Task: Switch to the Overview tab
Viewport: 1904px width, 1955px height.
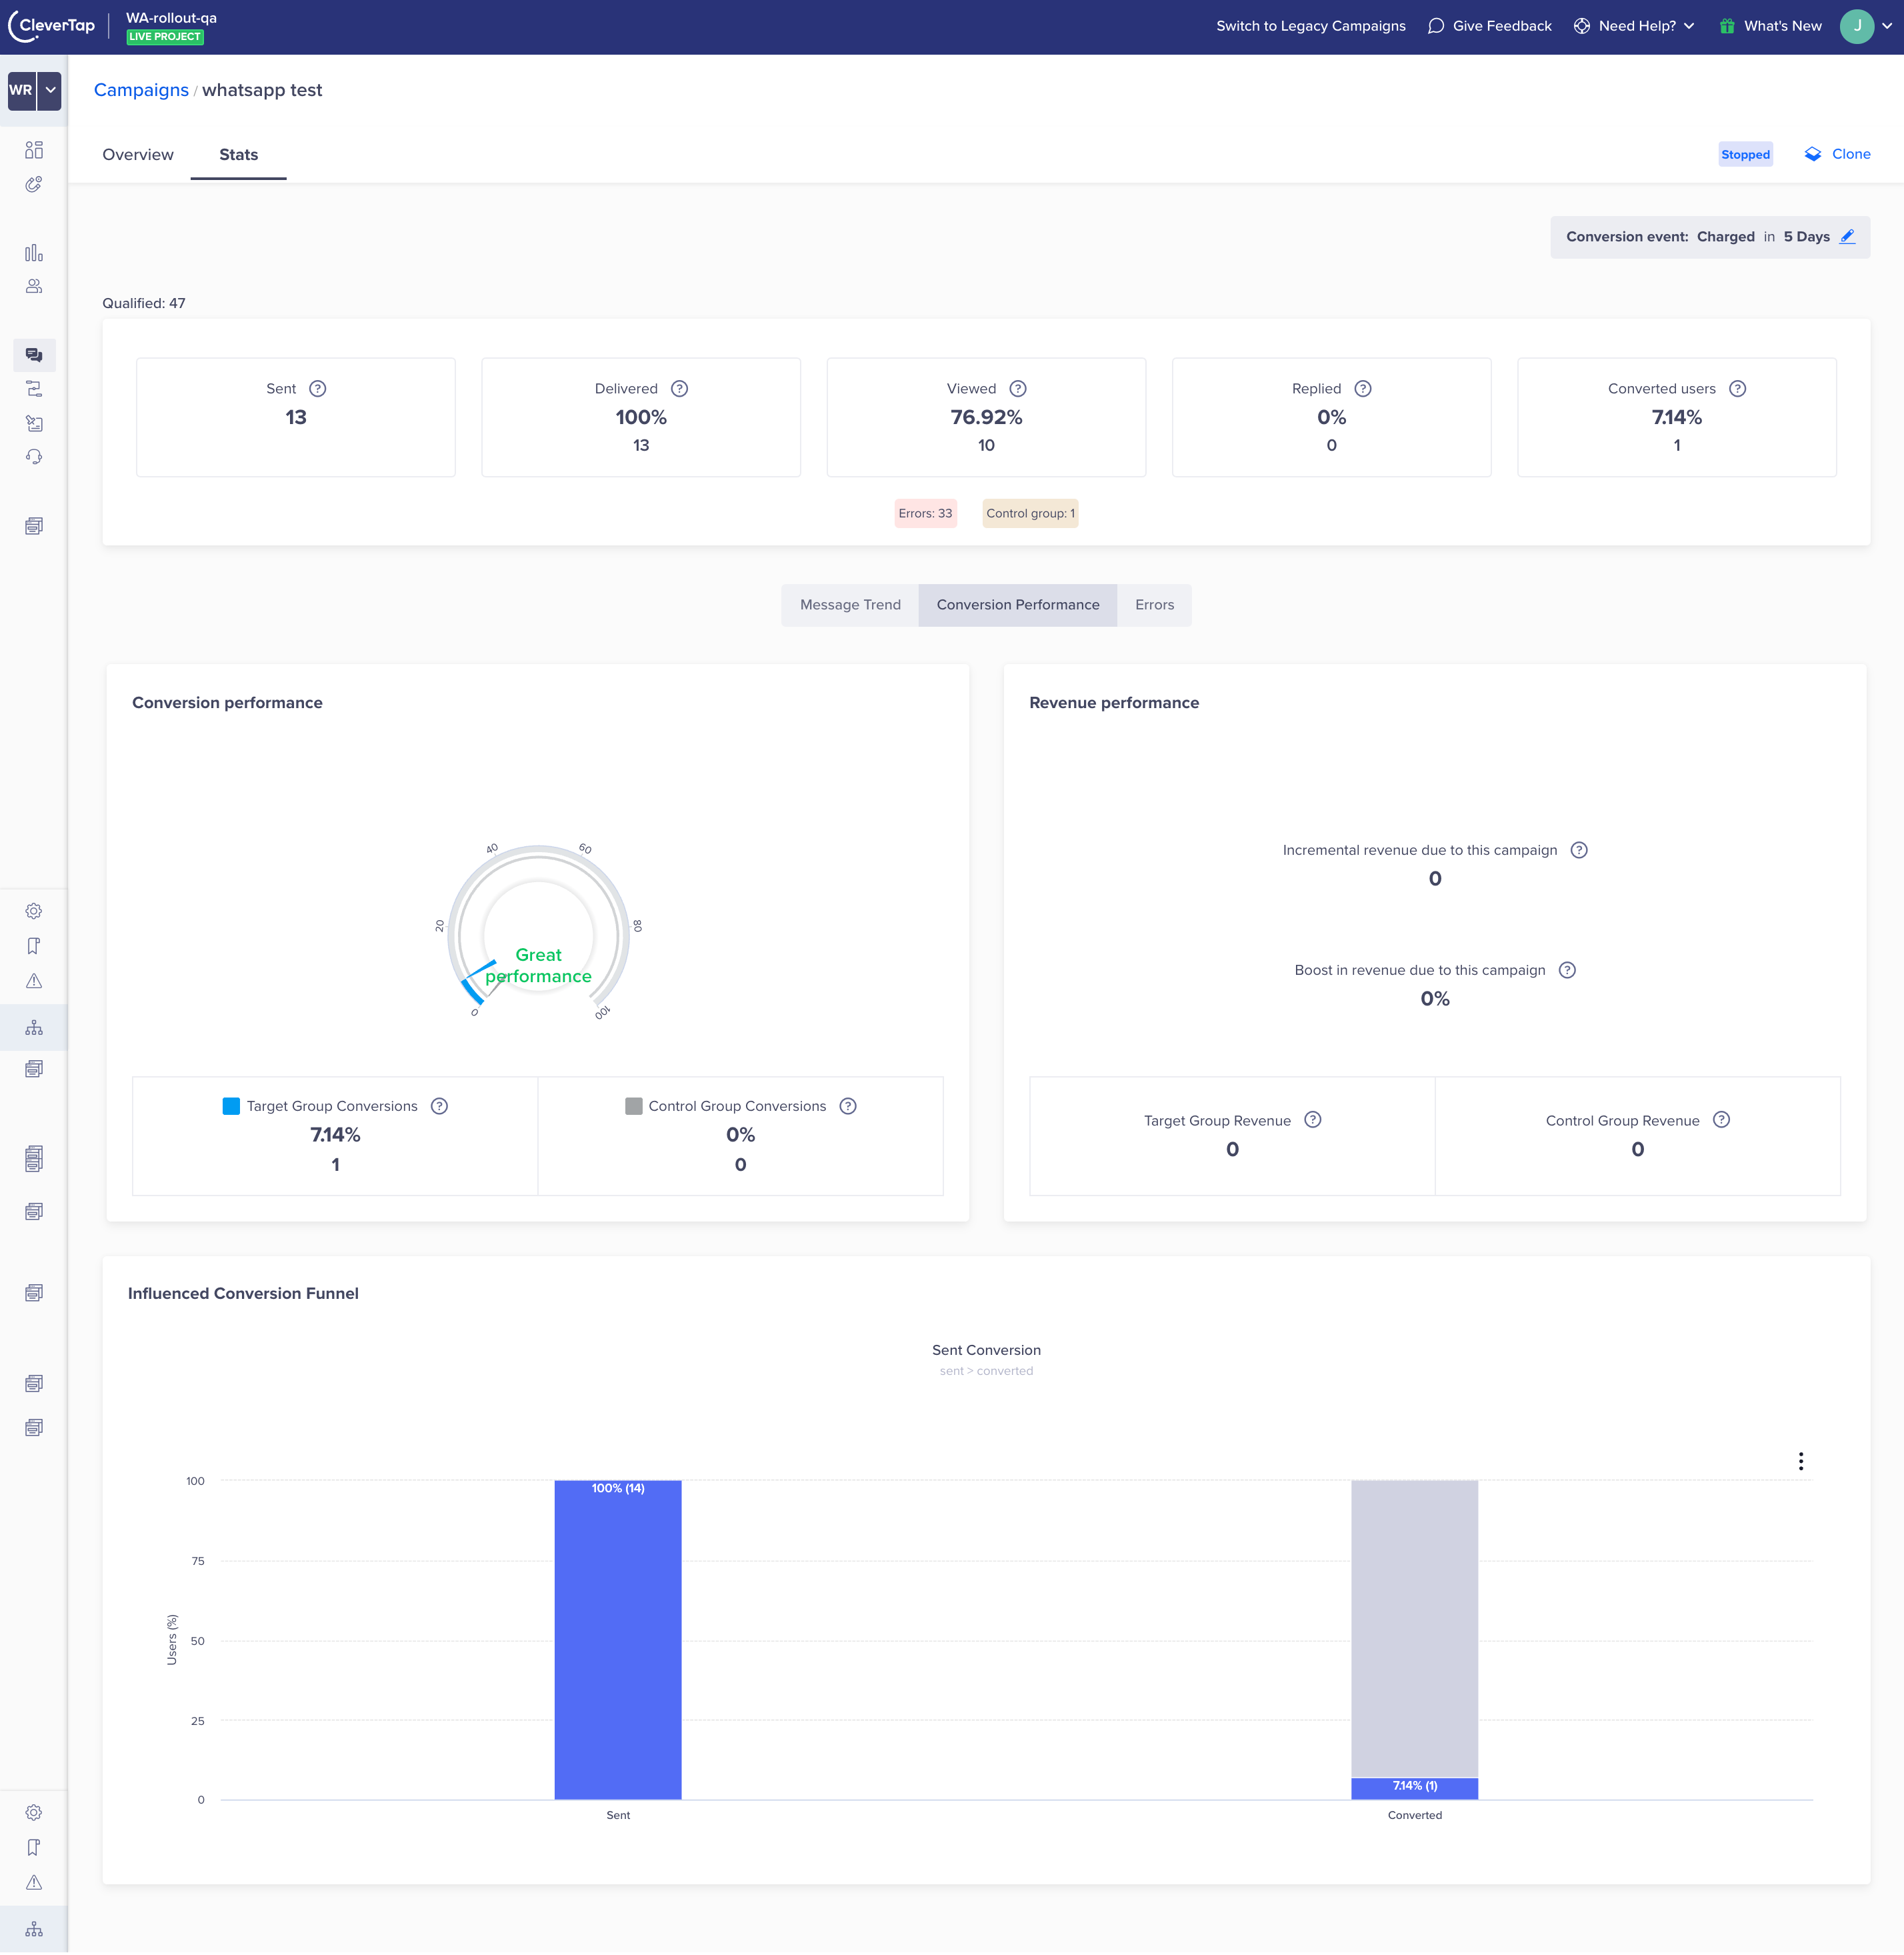Action: 138,155
